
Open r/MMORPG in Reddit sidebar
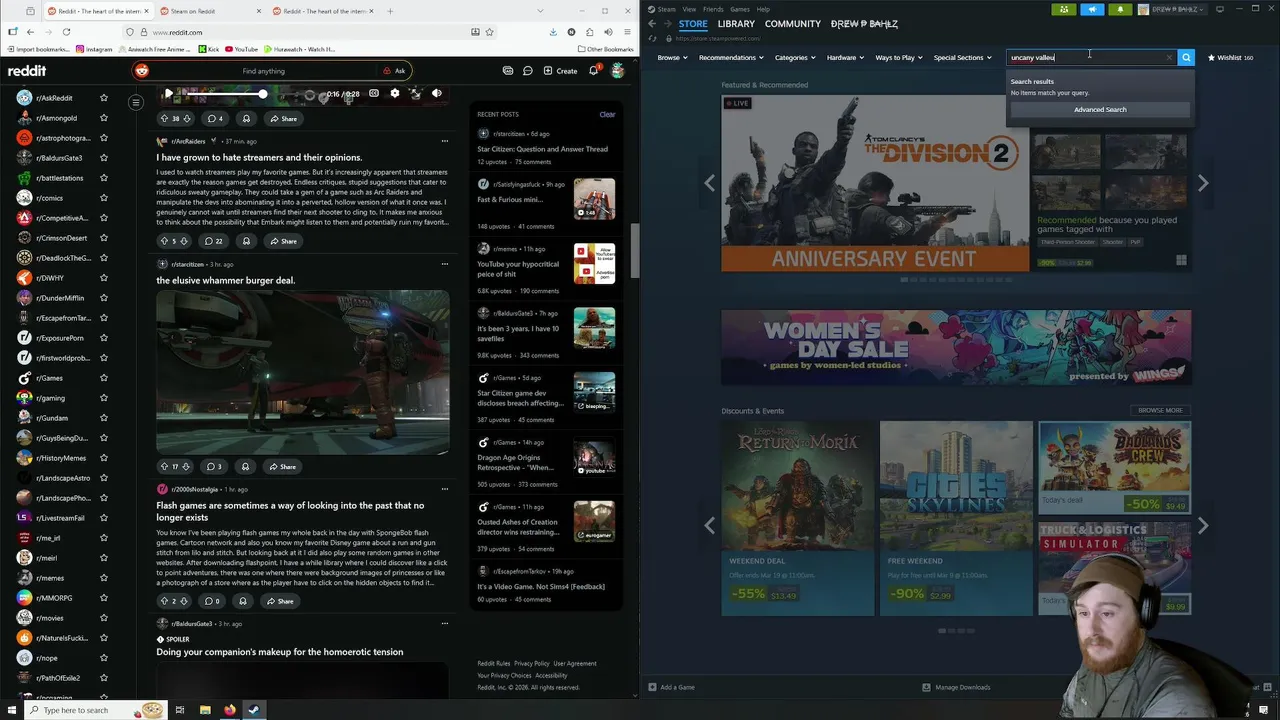click(52, 598)
